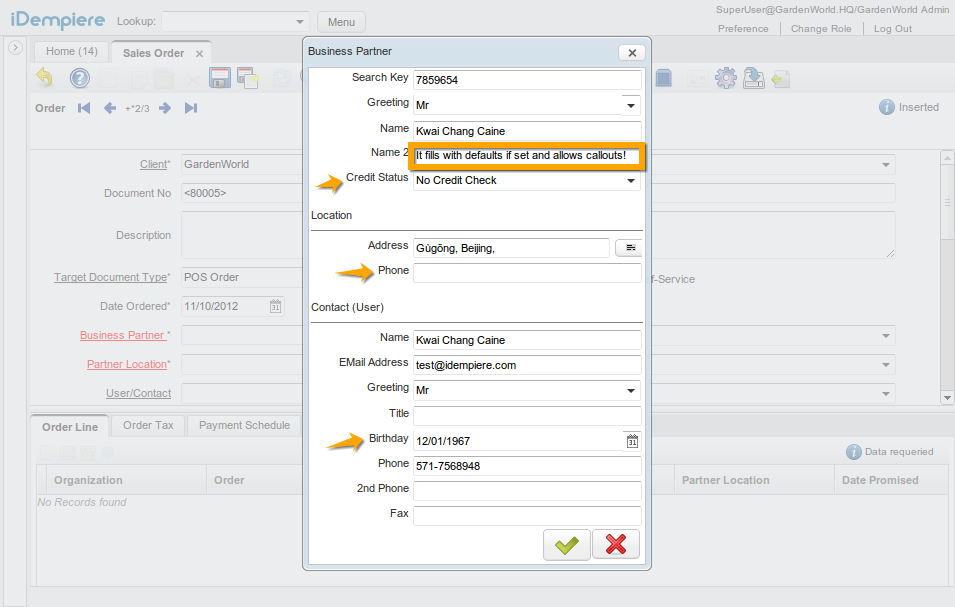Click the yellow Undo arrow icon
Image resolution: width=955 pixels, height=607 pixels.
[x=45, y=78]
